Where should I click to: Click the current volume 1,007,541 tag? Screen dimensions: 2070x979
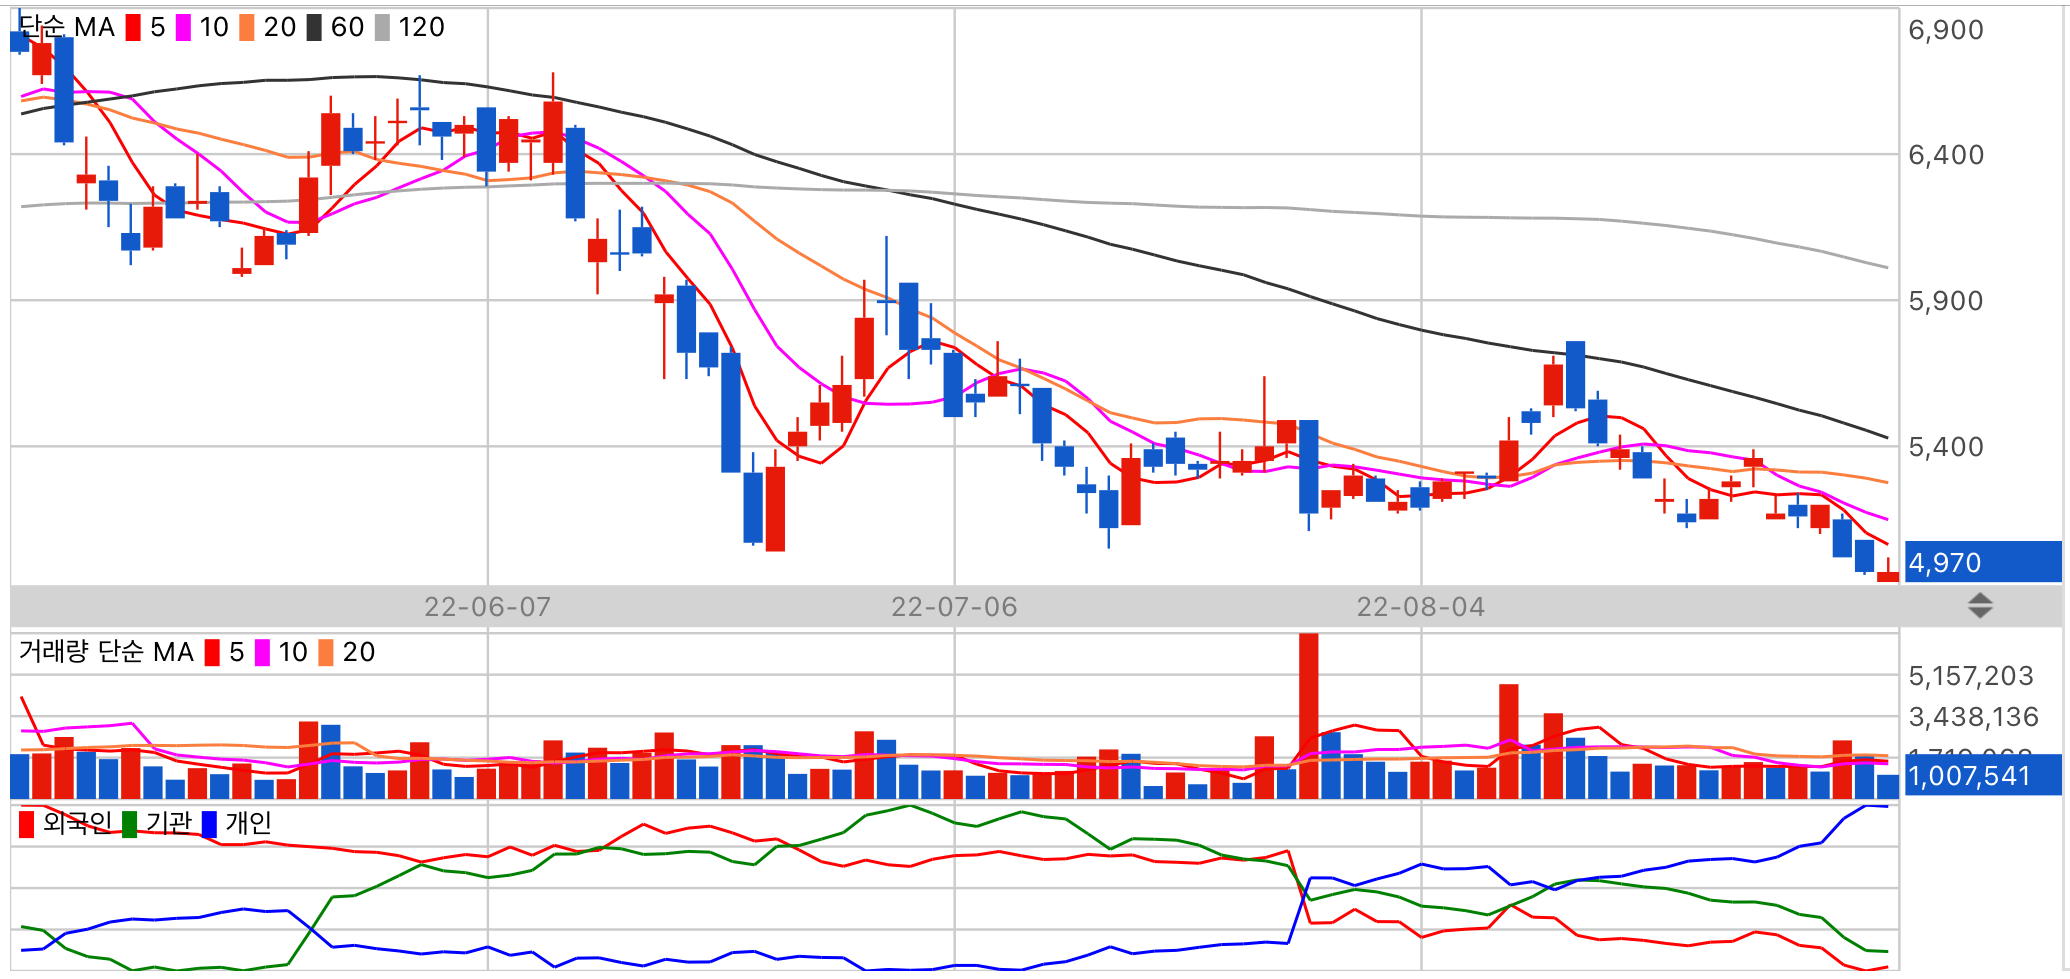(x=1984, y=776)
